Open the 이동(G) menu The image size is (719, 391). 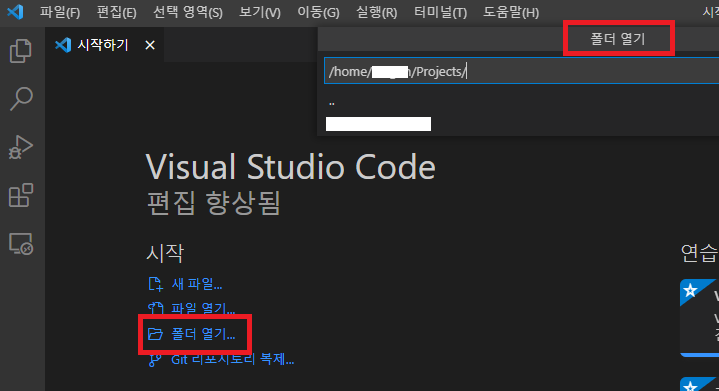(318, 12)
